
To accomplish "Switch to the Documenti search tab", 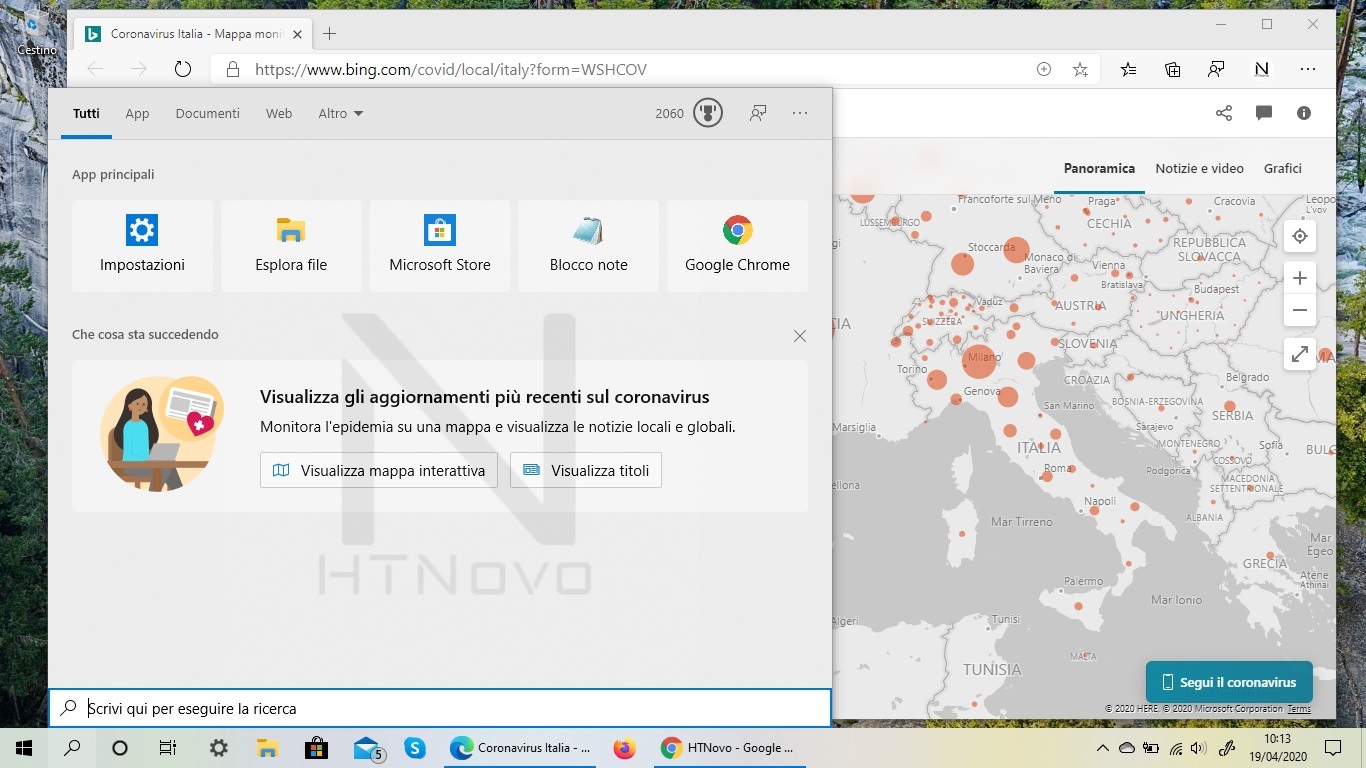I will coord(208,113).
